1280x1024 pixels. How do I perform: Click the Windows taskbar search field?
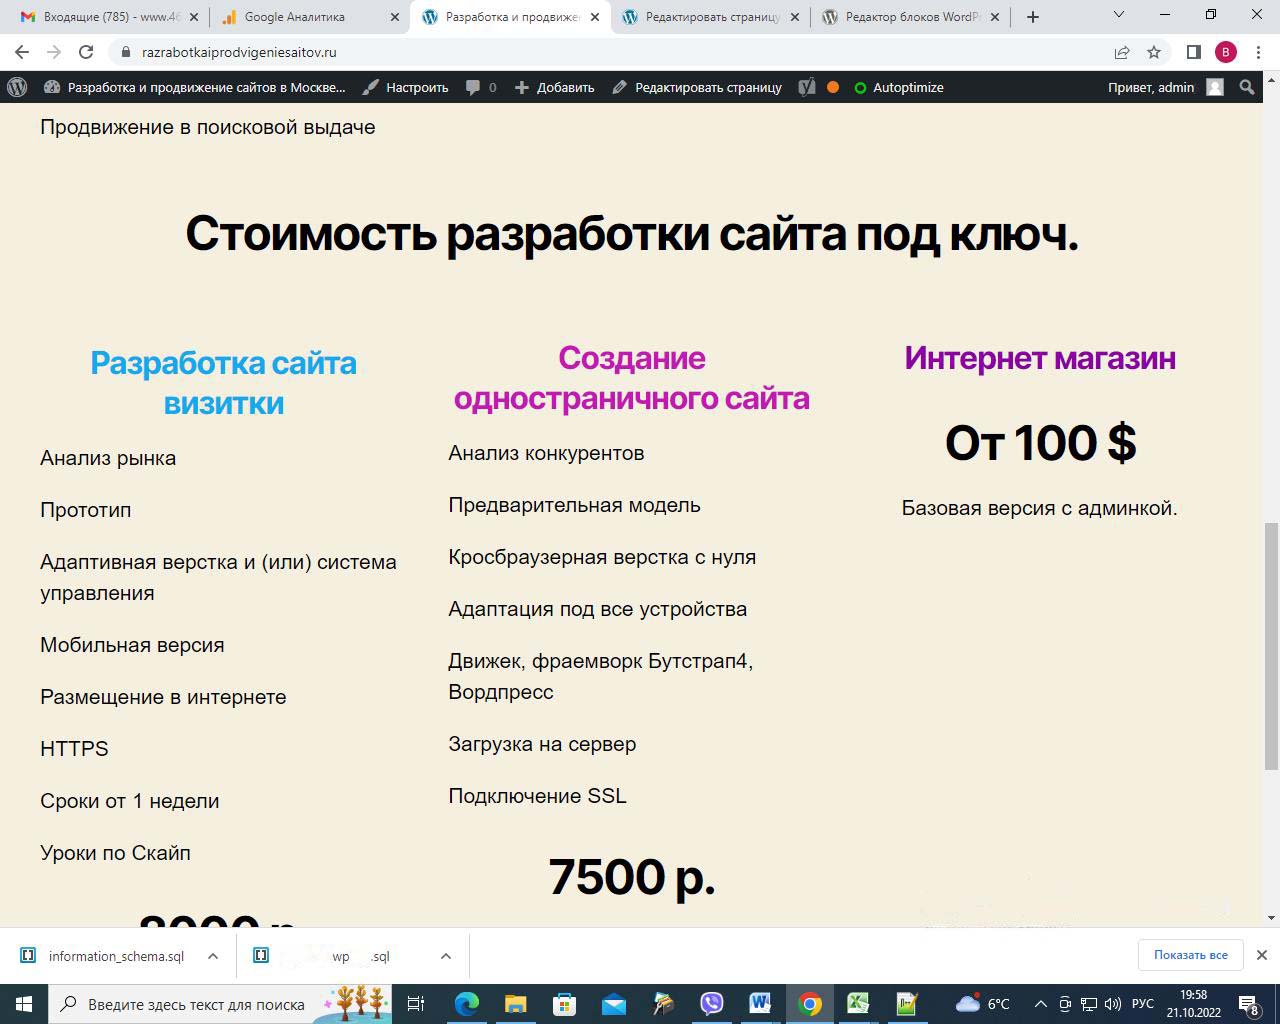tap(195, 1004)
